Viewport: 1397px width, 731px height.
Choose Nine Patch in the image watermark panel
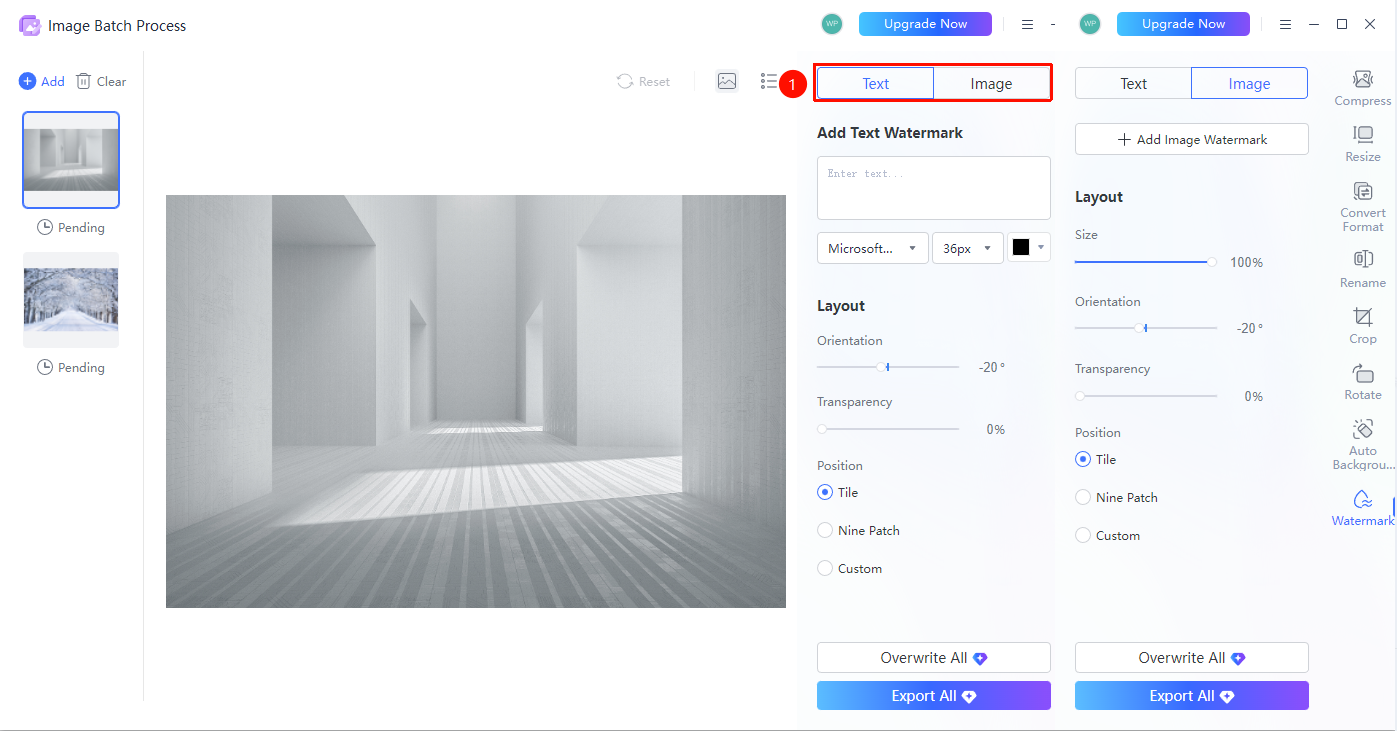1083,497
